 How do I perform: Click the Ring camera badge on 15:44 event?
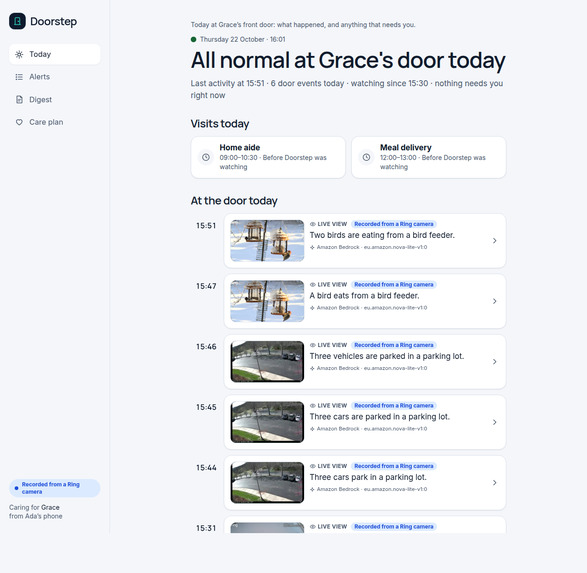click(x=394, y=466)
